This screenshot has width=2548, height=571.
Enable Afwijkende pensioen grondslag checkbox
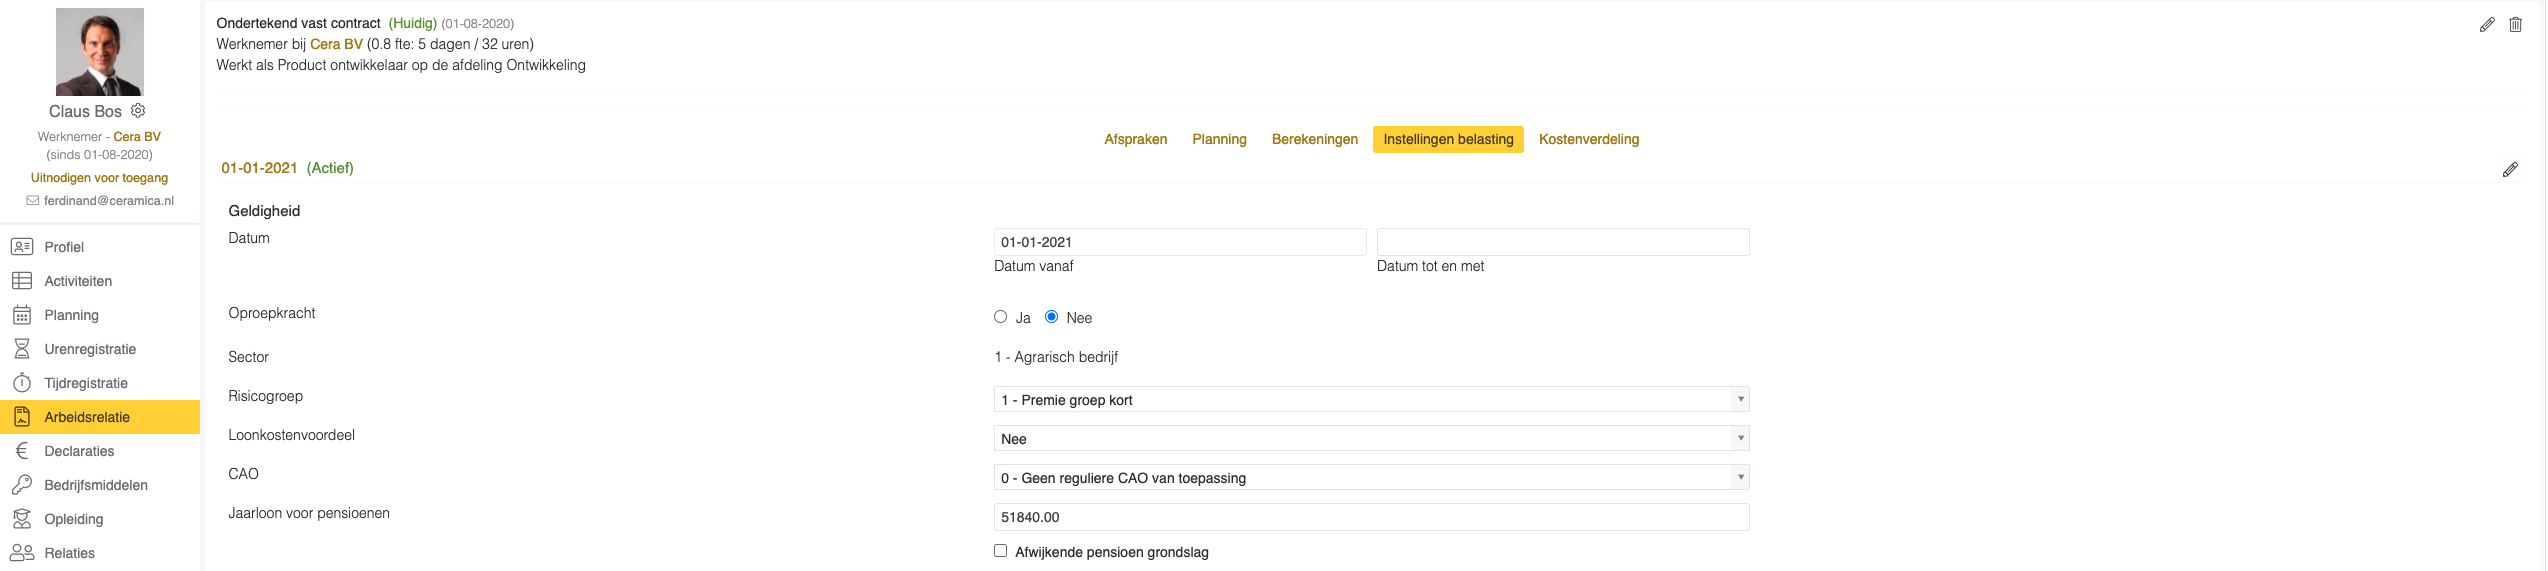point(1000,551)
